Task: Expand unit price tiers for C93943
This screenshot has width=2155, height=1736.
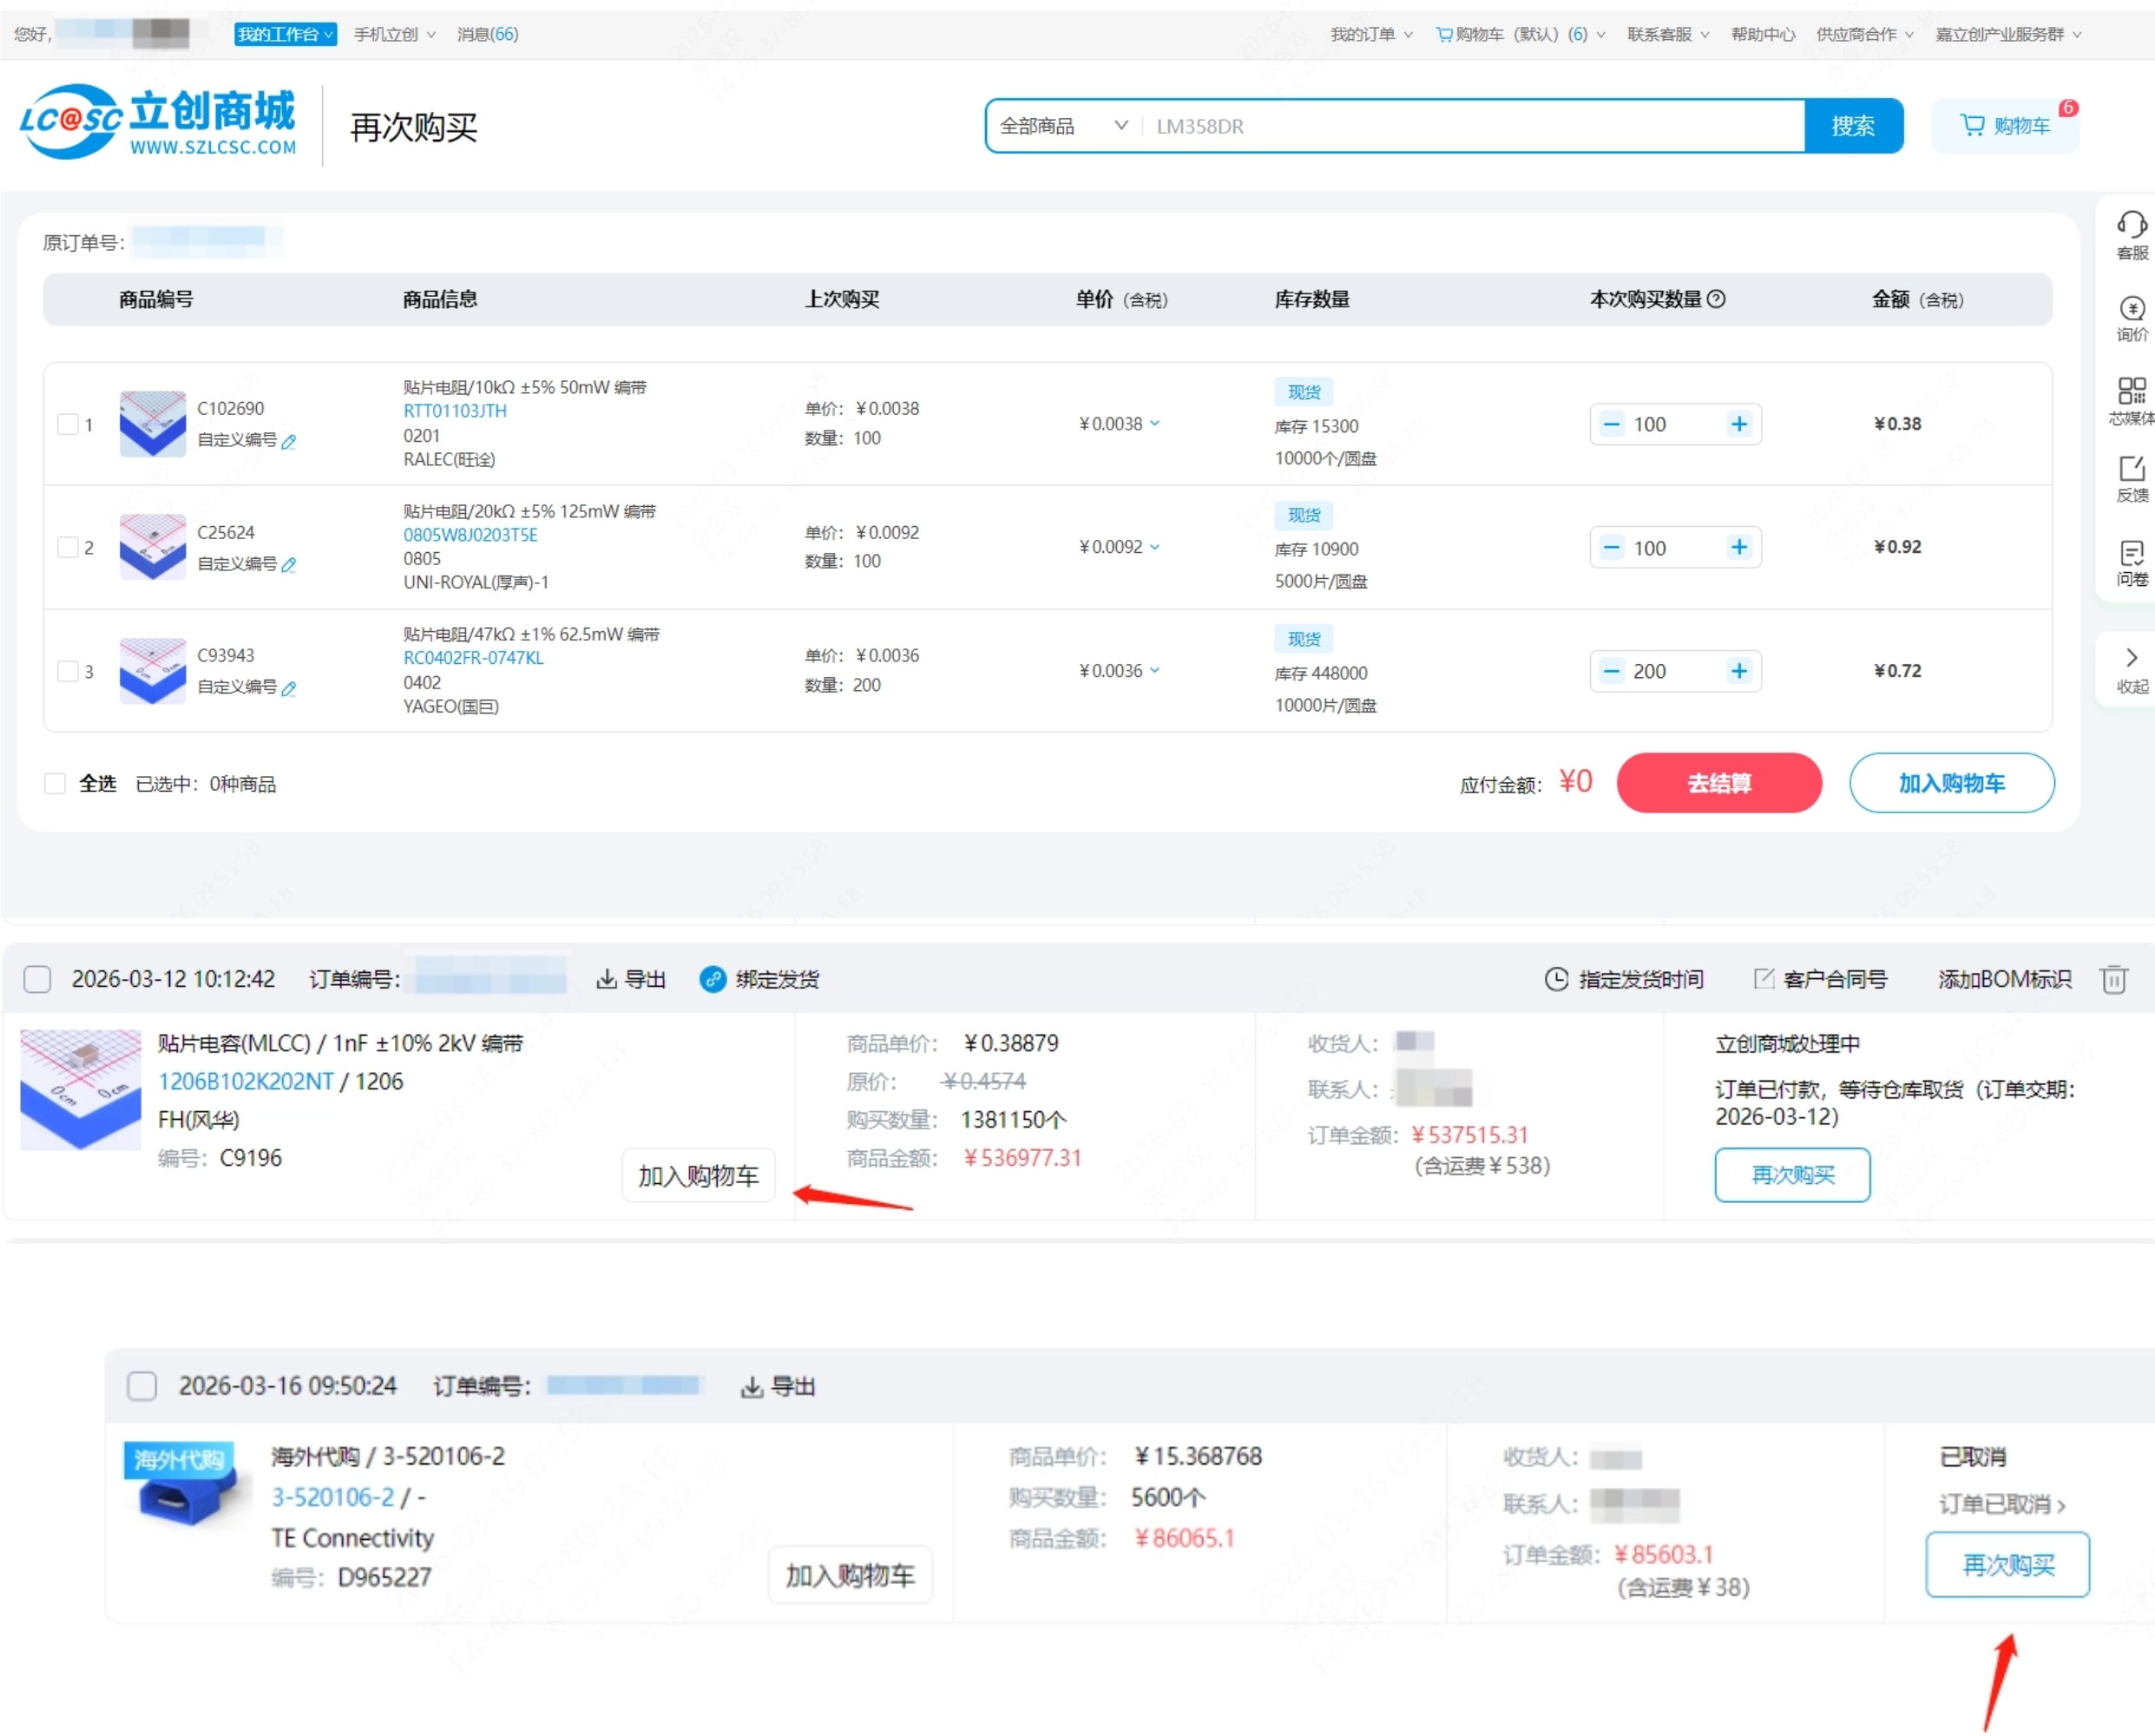Action: point(1155,670)
